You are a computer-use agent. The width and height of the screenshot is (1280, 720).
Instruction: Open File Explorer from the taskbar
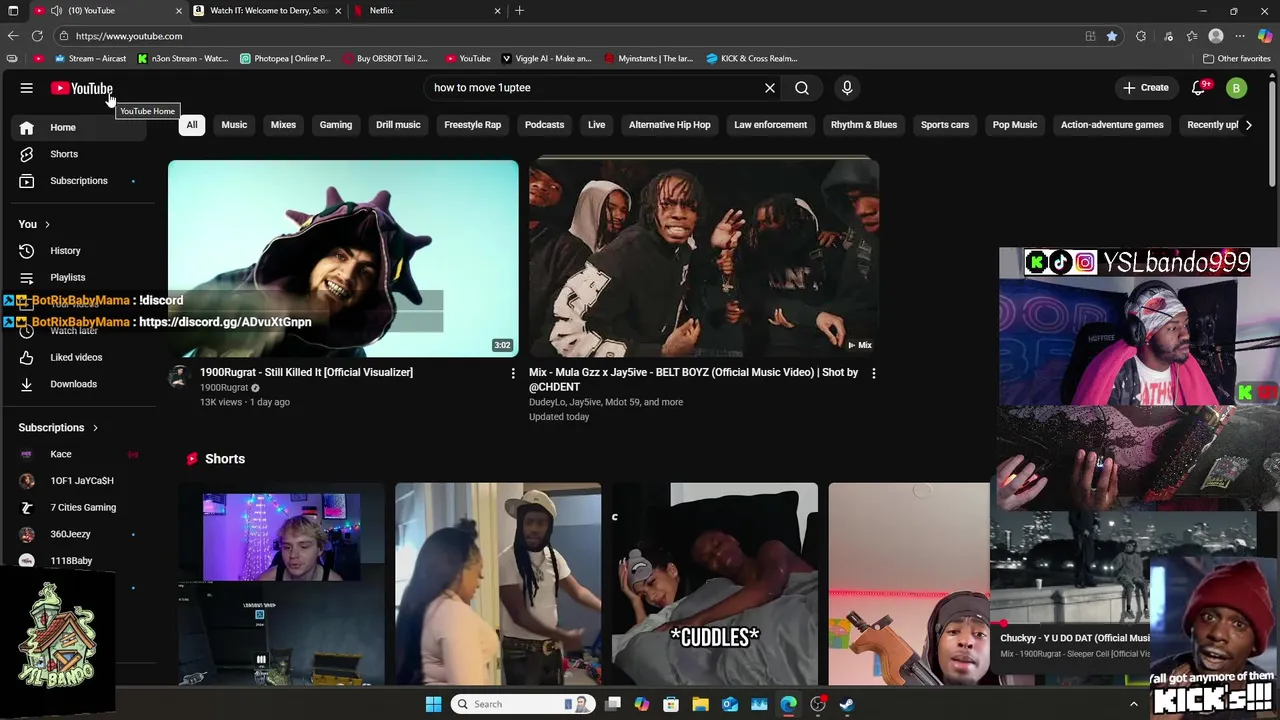point(700,704)
